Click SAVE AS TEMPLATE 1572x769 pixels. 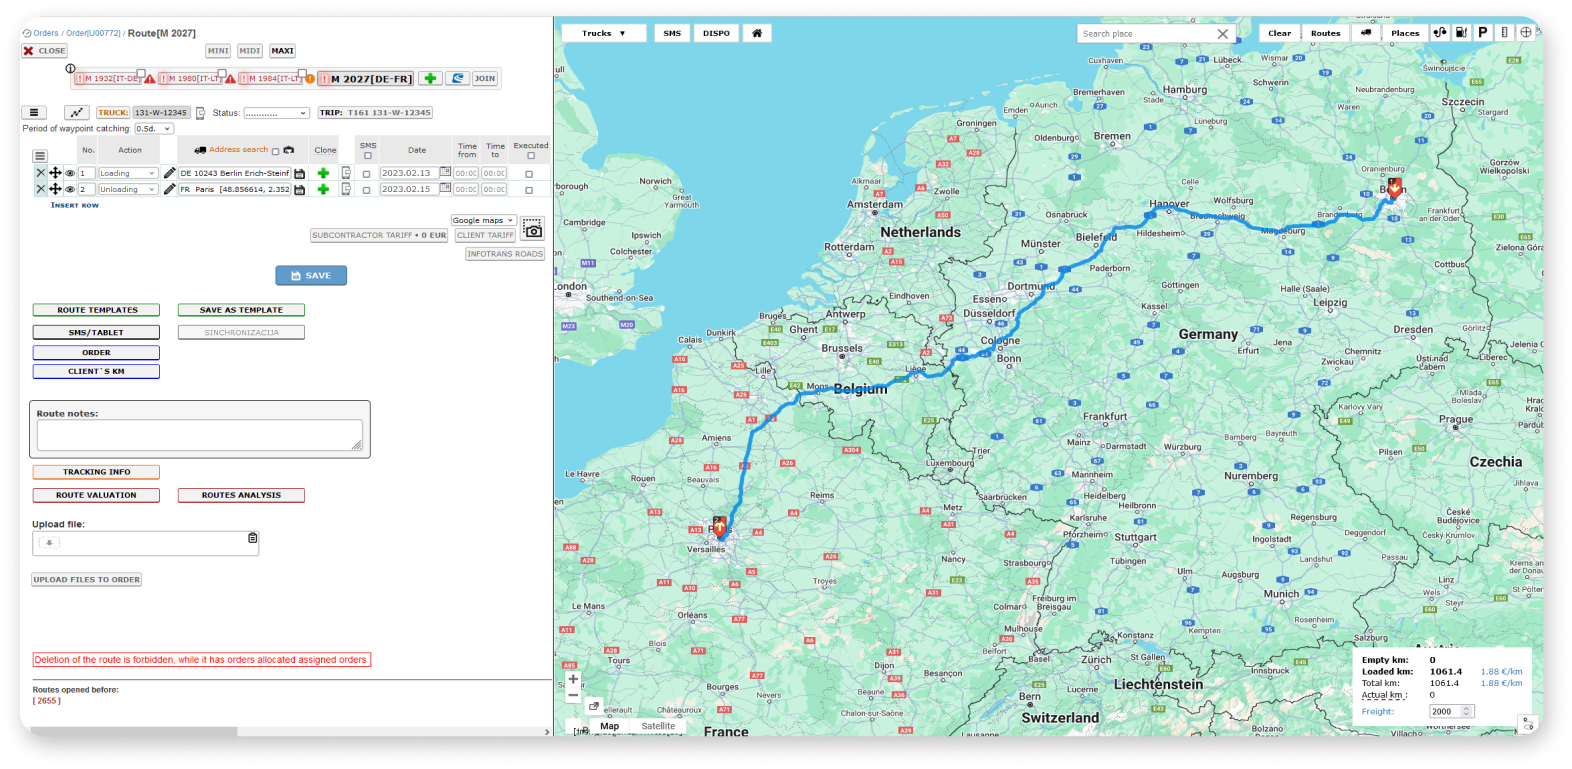click(241, 310)
